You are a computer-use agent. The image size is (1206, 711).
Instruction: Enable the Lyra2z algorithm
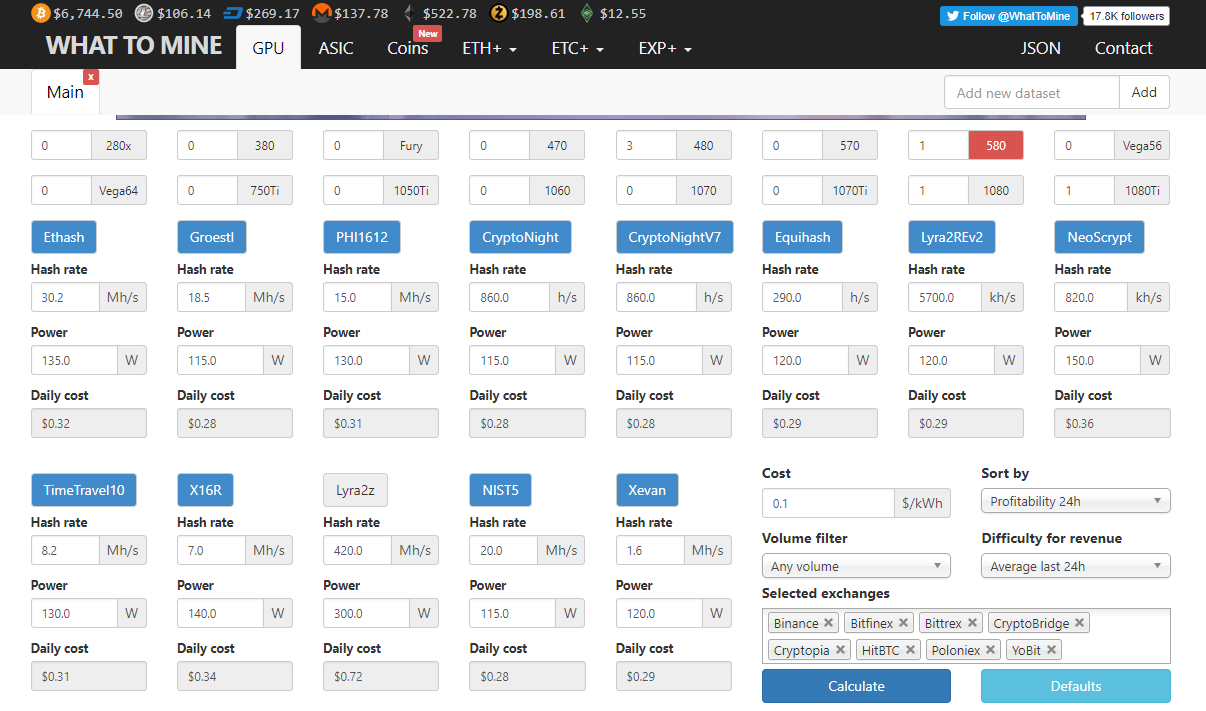(x=355, y=490)
